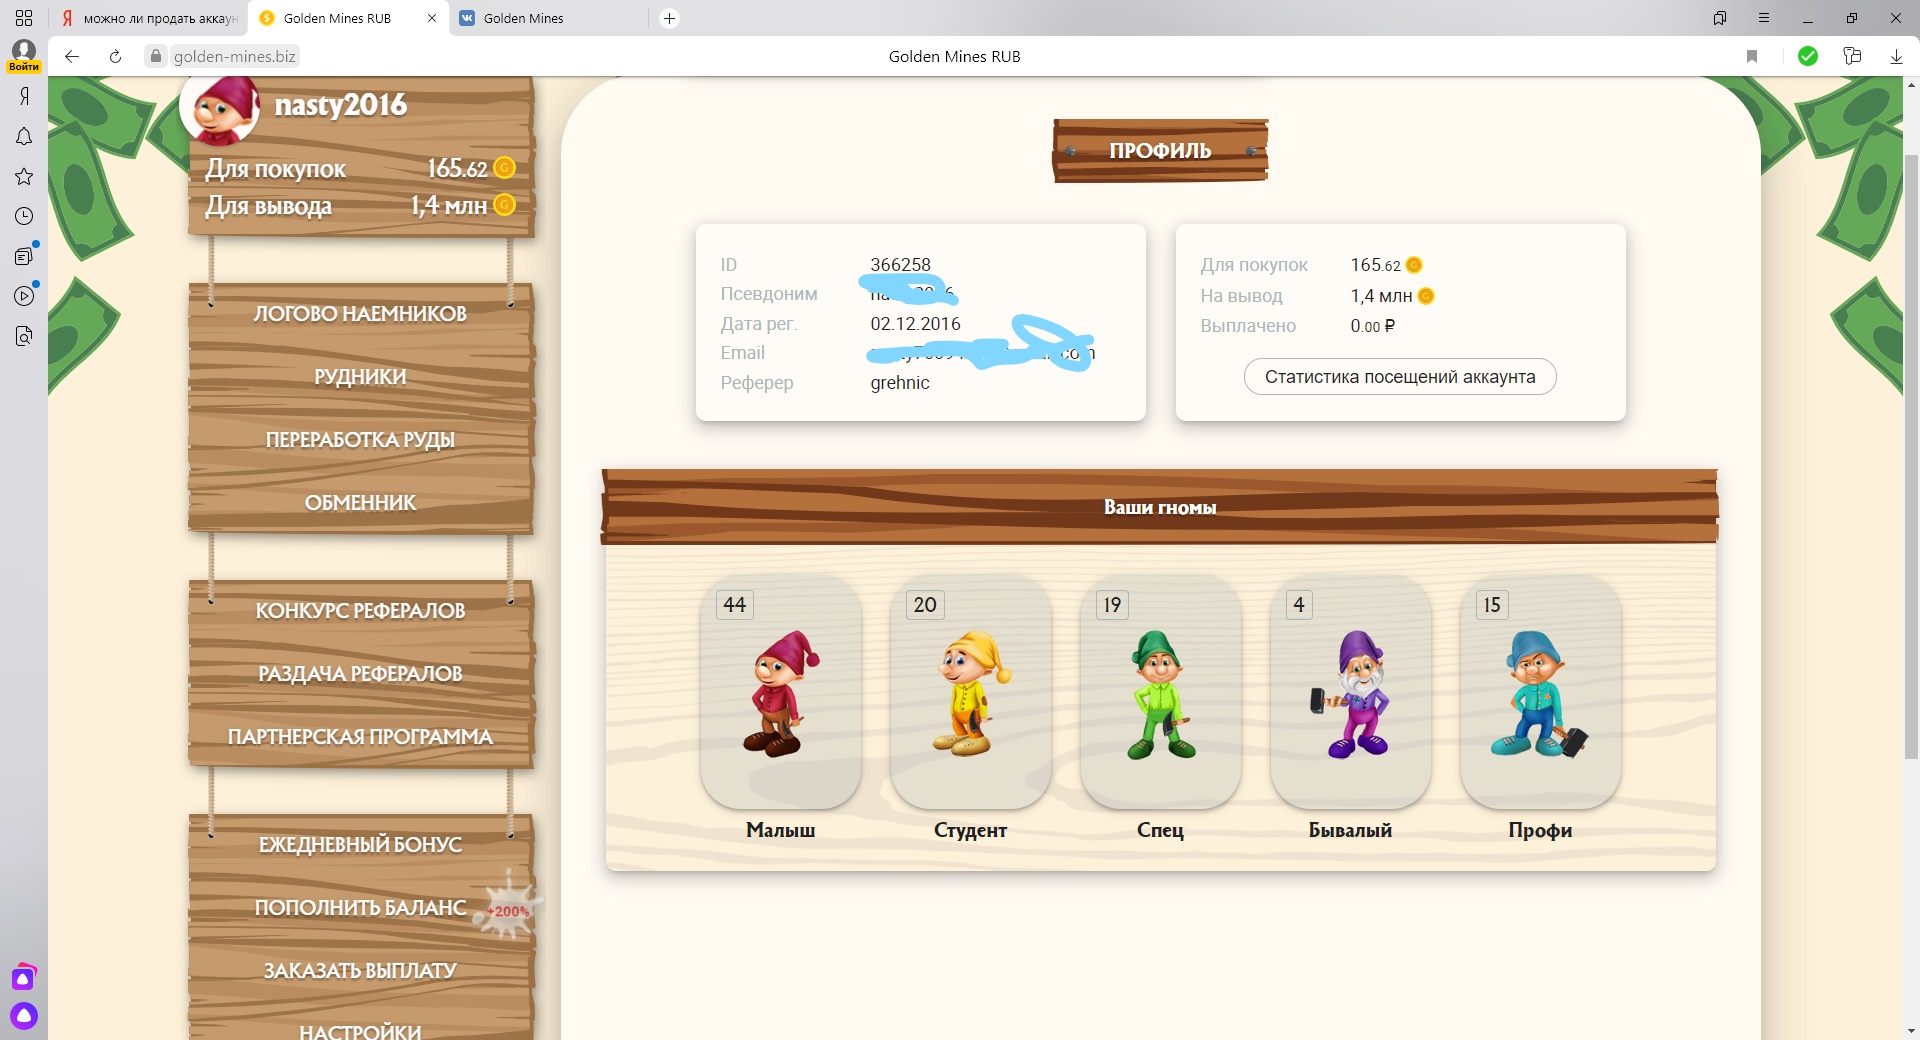Go back with the browser back arrow
Screen dimensions: 1920x1040
pos(72,56)
